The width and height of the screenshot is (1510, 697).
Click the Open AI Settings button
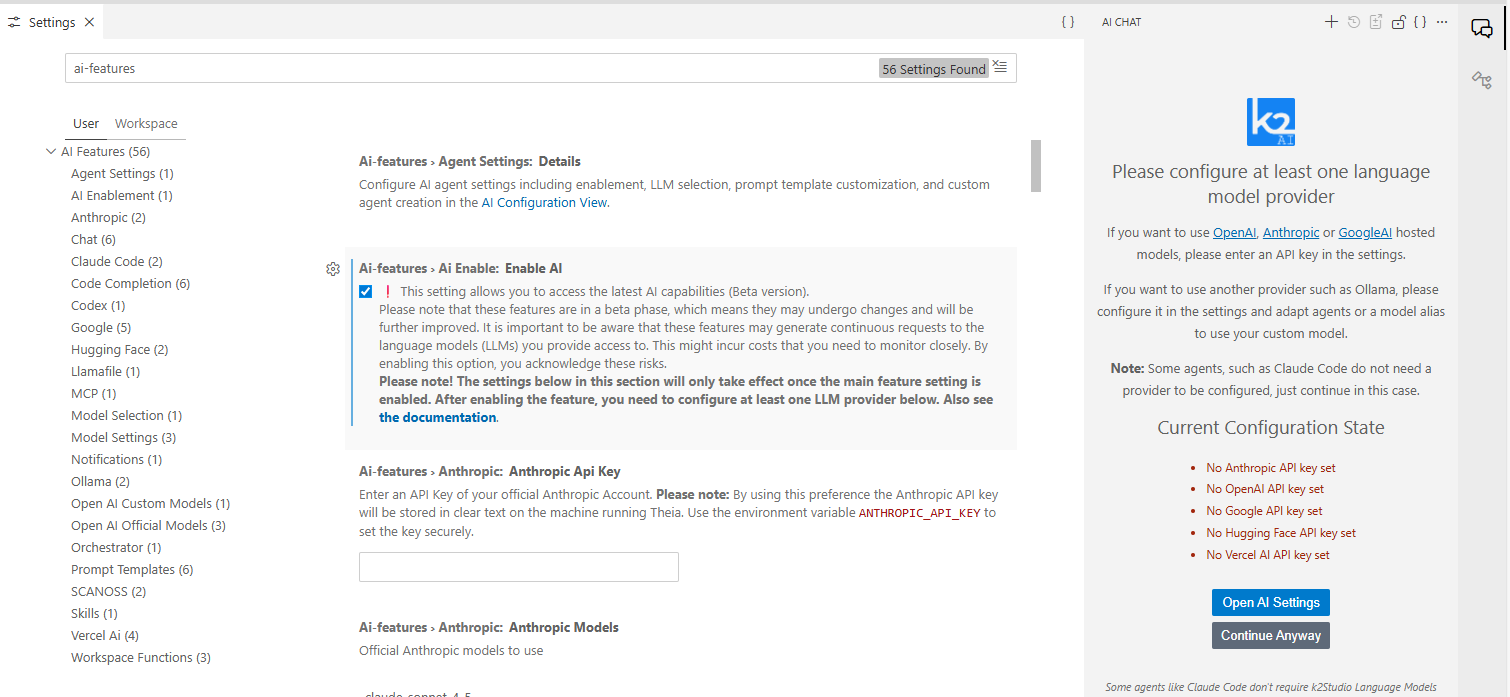click(x=1270, y=603)
